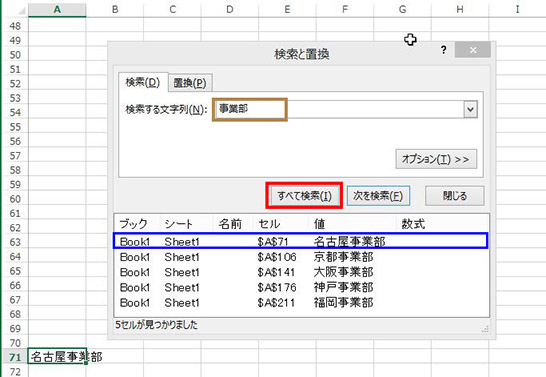Click the $A$211 cell reference

(276, 303)
